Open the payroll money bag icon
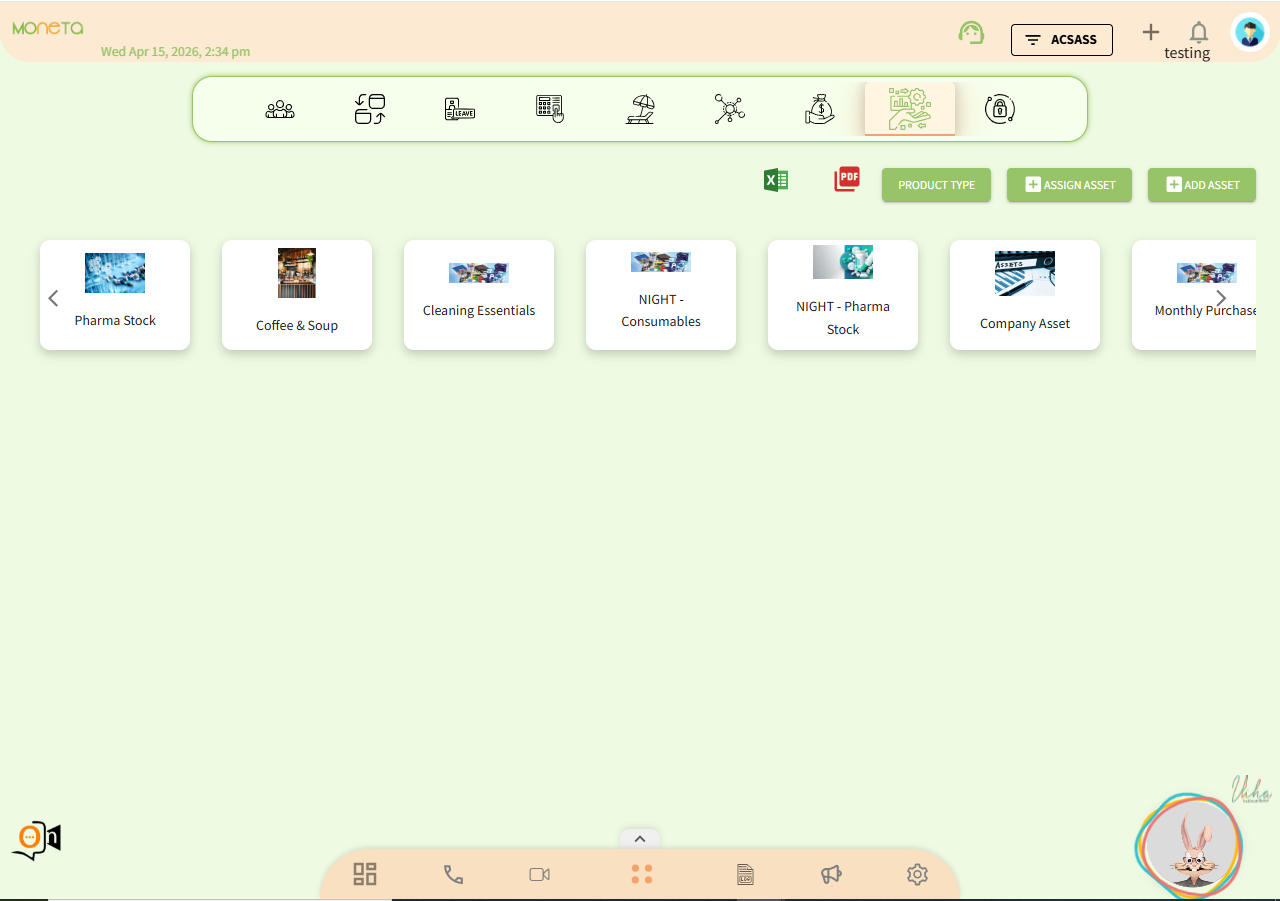 [x=820, y=109]
